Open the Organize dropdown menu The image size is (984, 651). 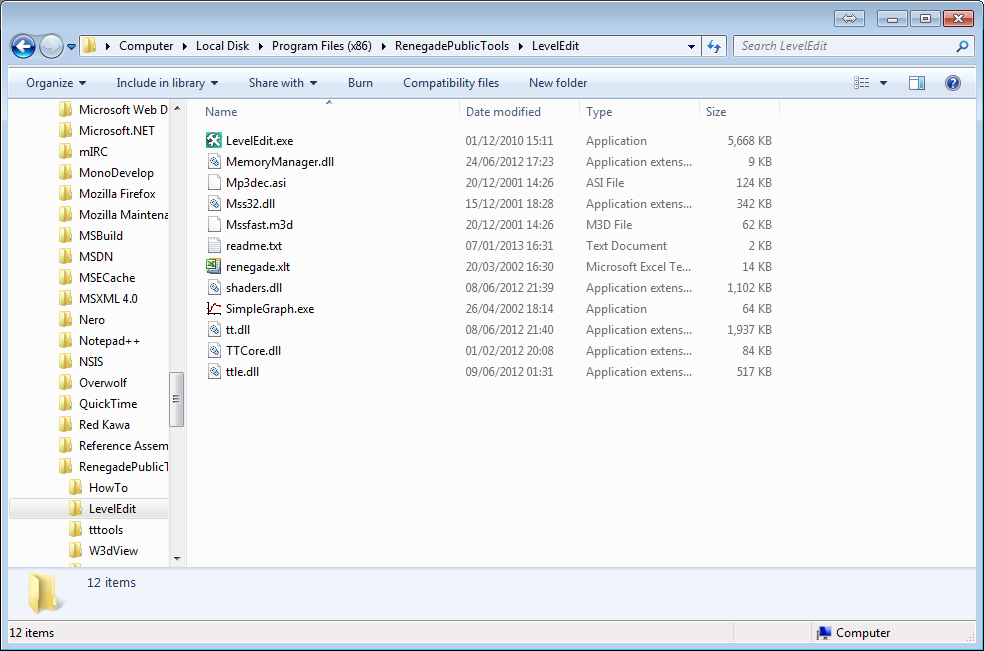[x=56, y=83]
